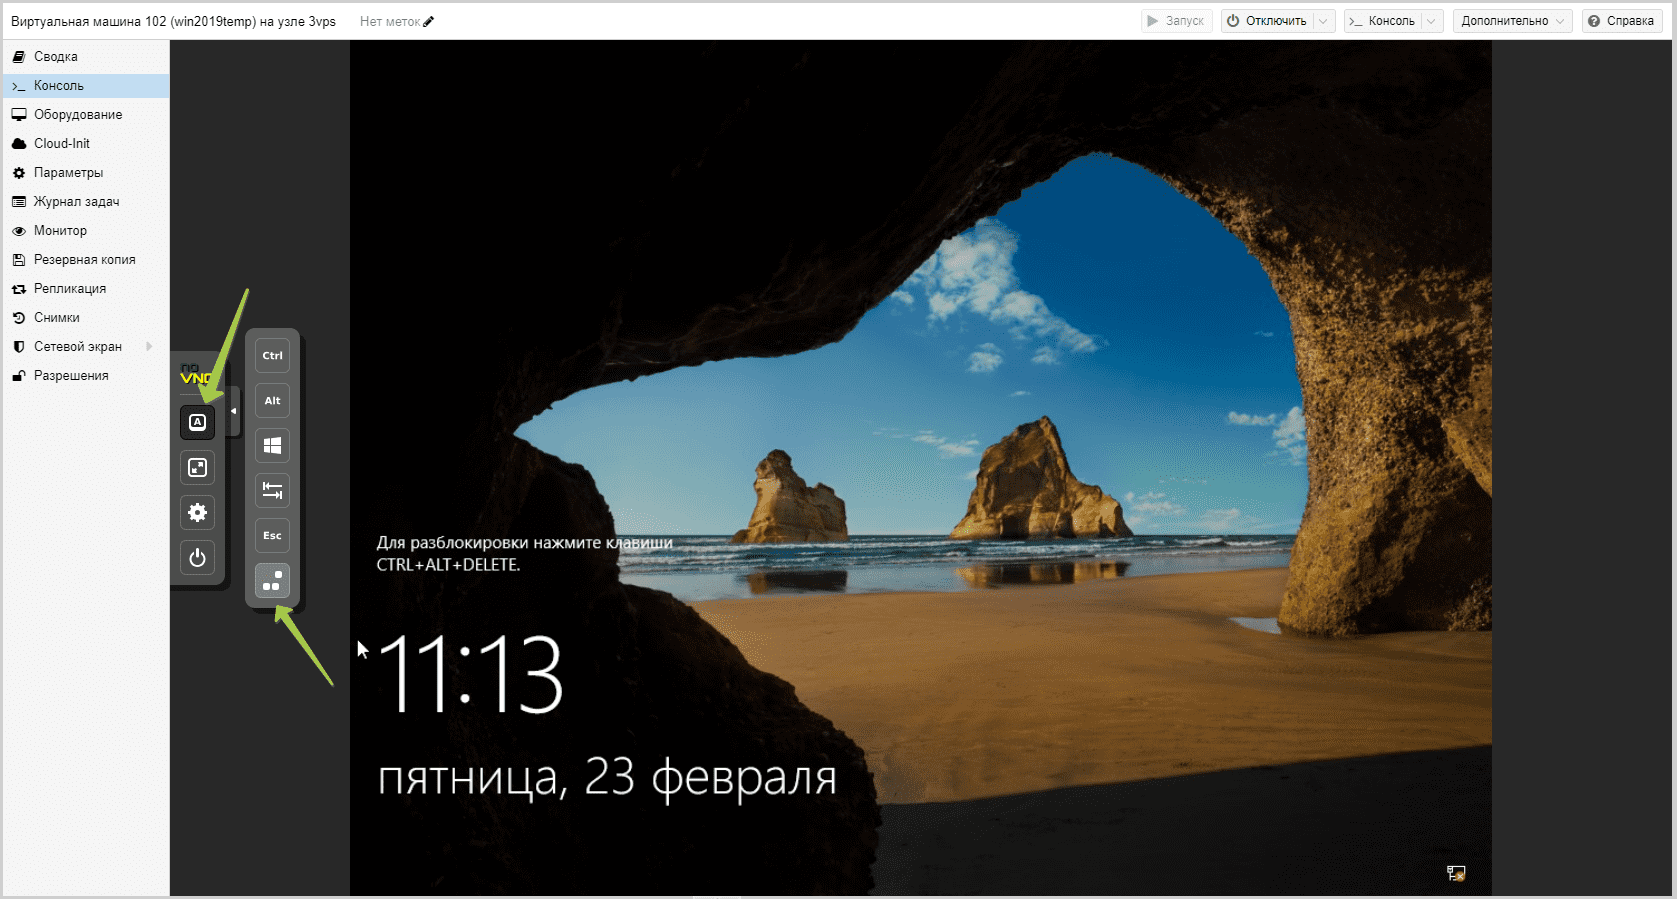Toggle the noVNC extra keys panel
Screen dimensions: 1677x899
[x=198, y=422]
